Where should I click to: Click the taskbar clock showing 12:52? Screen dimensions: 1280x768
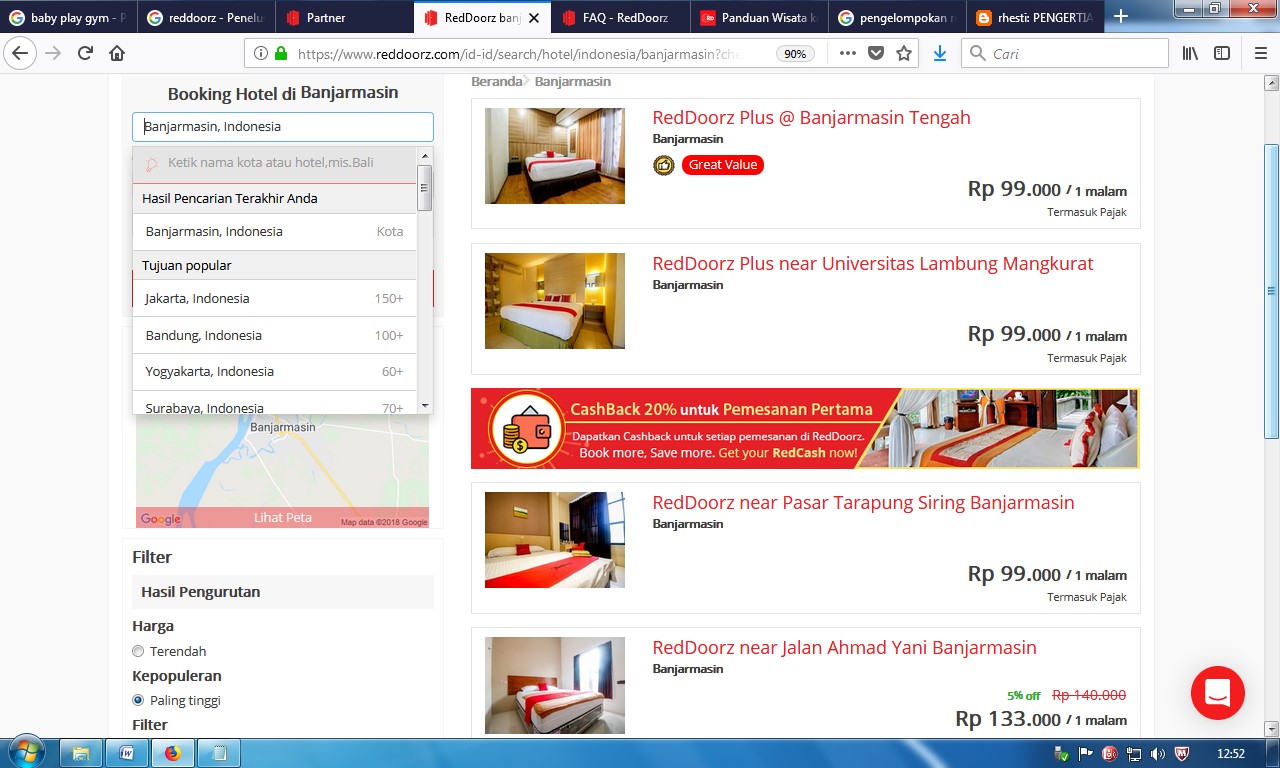click(x=1231, y=753)
